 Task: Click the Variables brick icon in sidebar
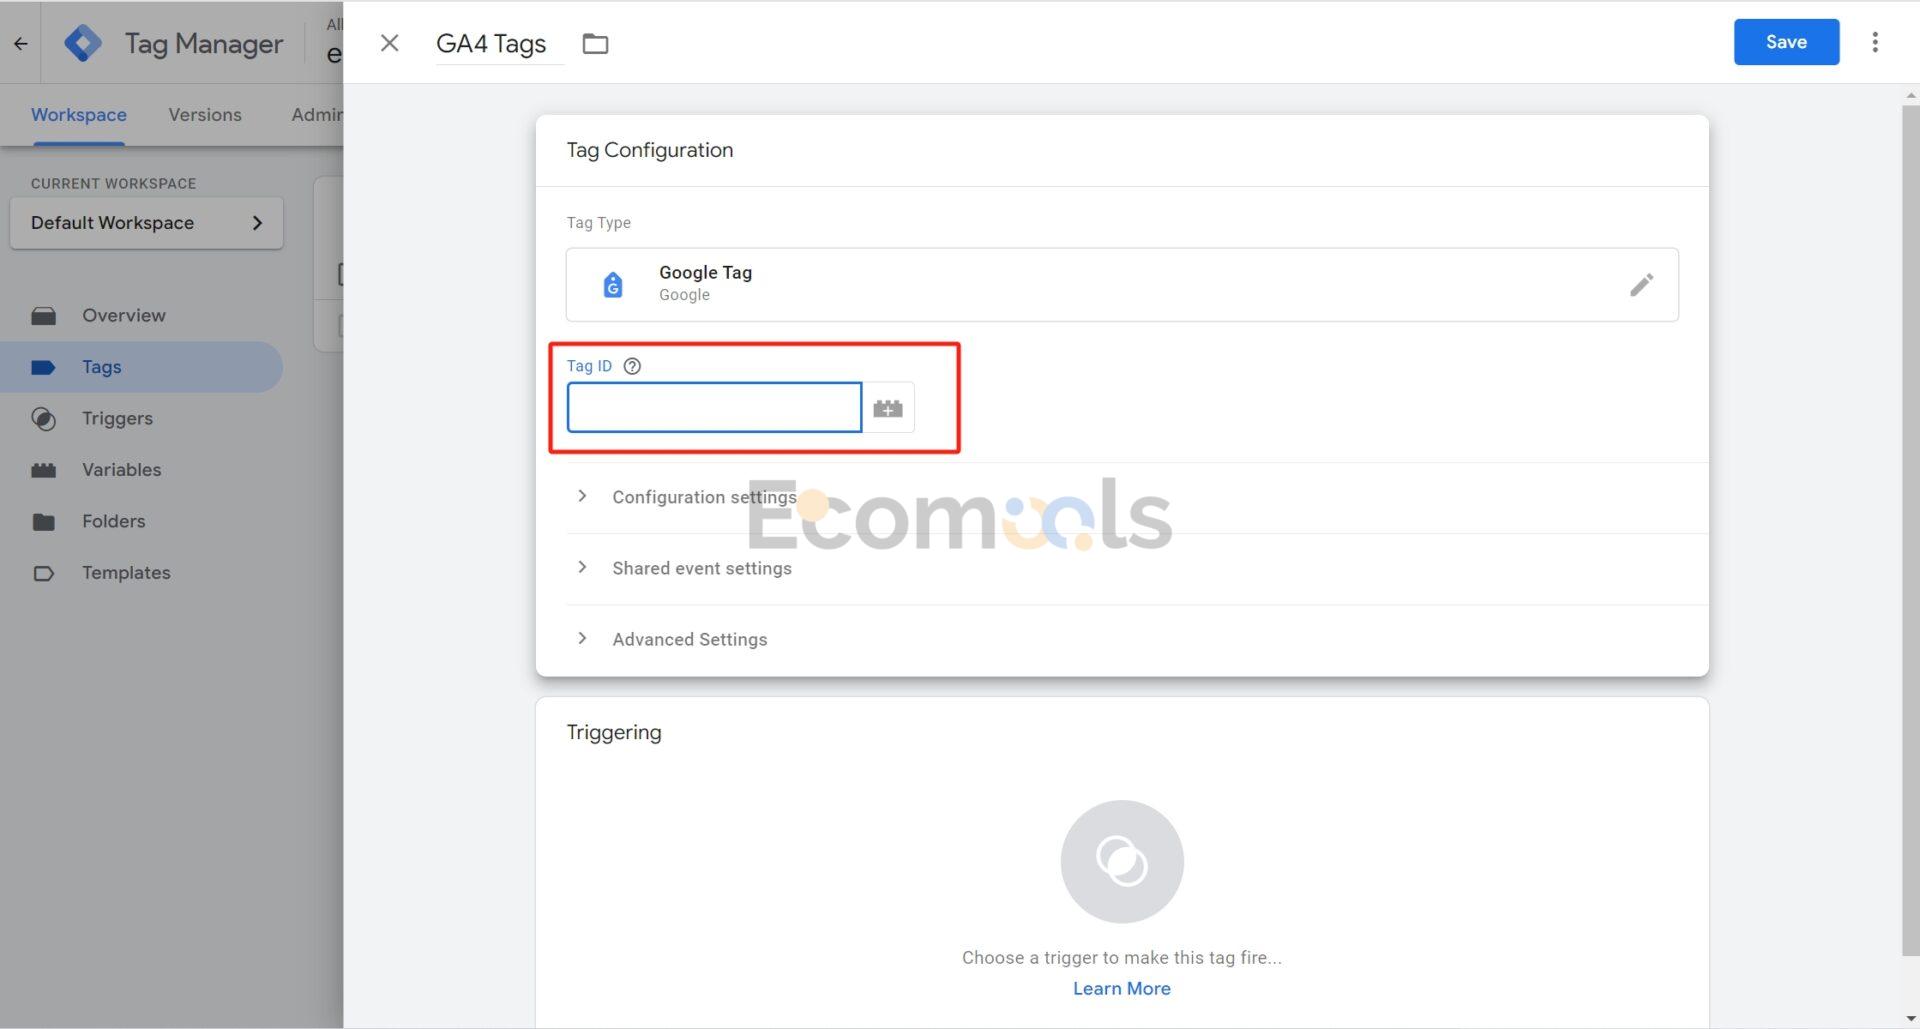43,470
